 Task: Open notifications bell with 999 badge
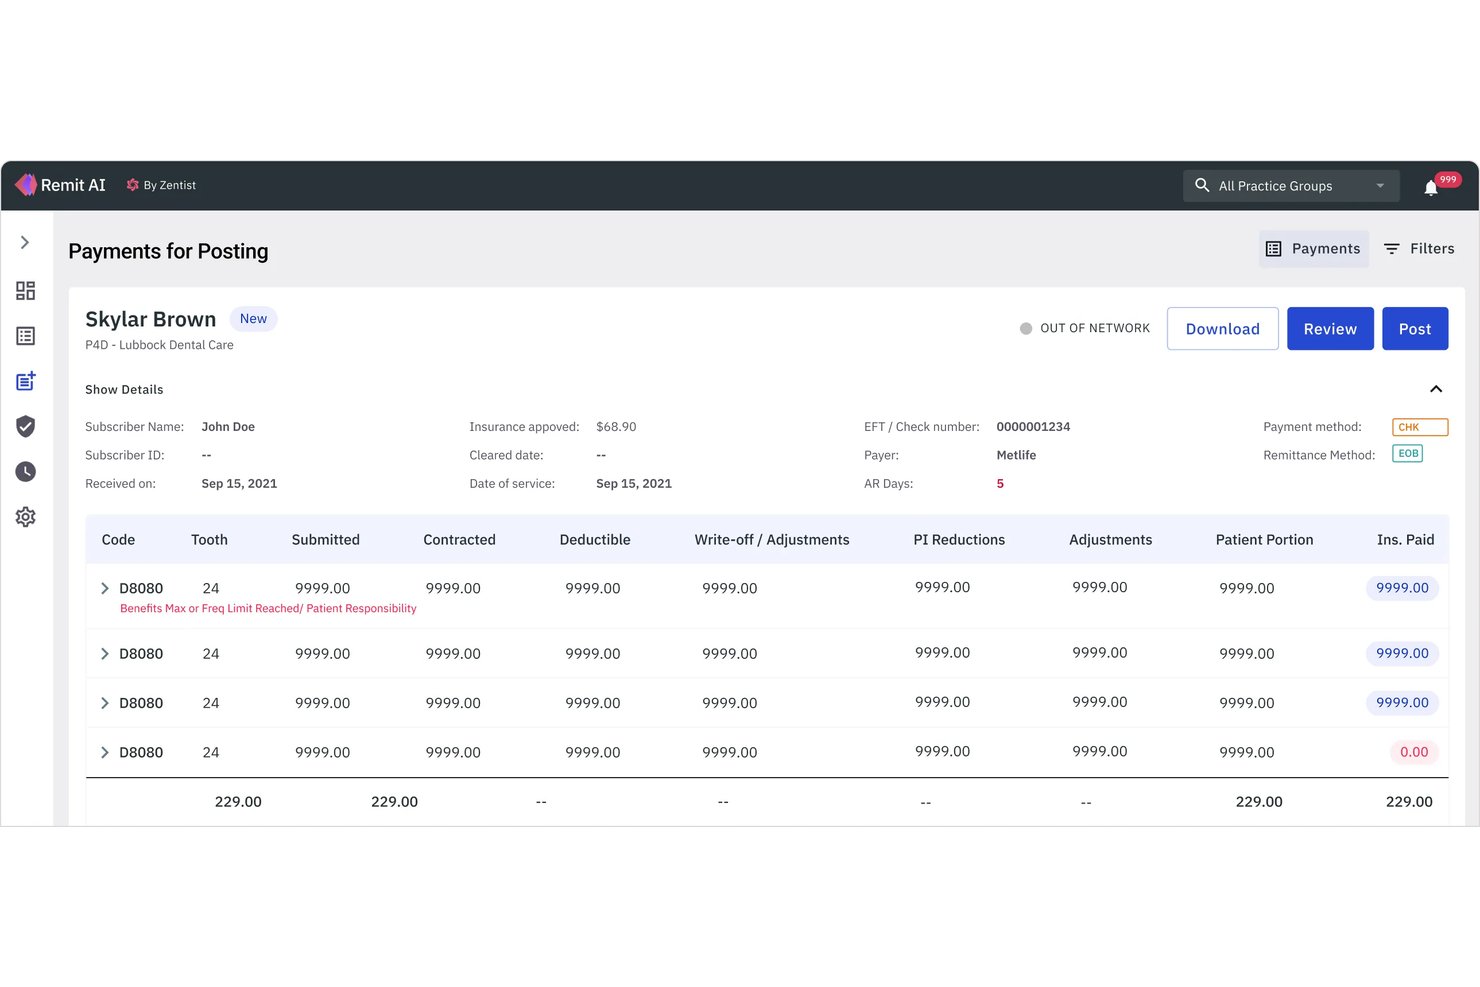(x=1431, y=187)
